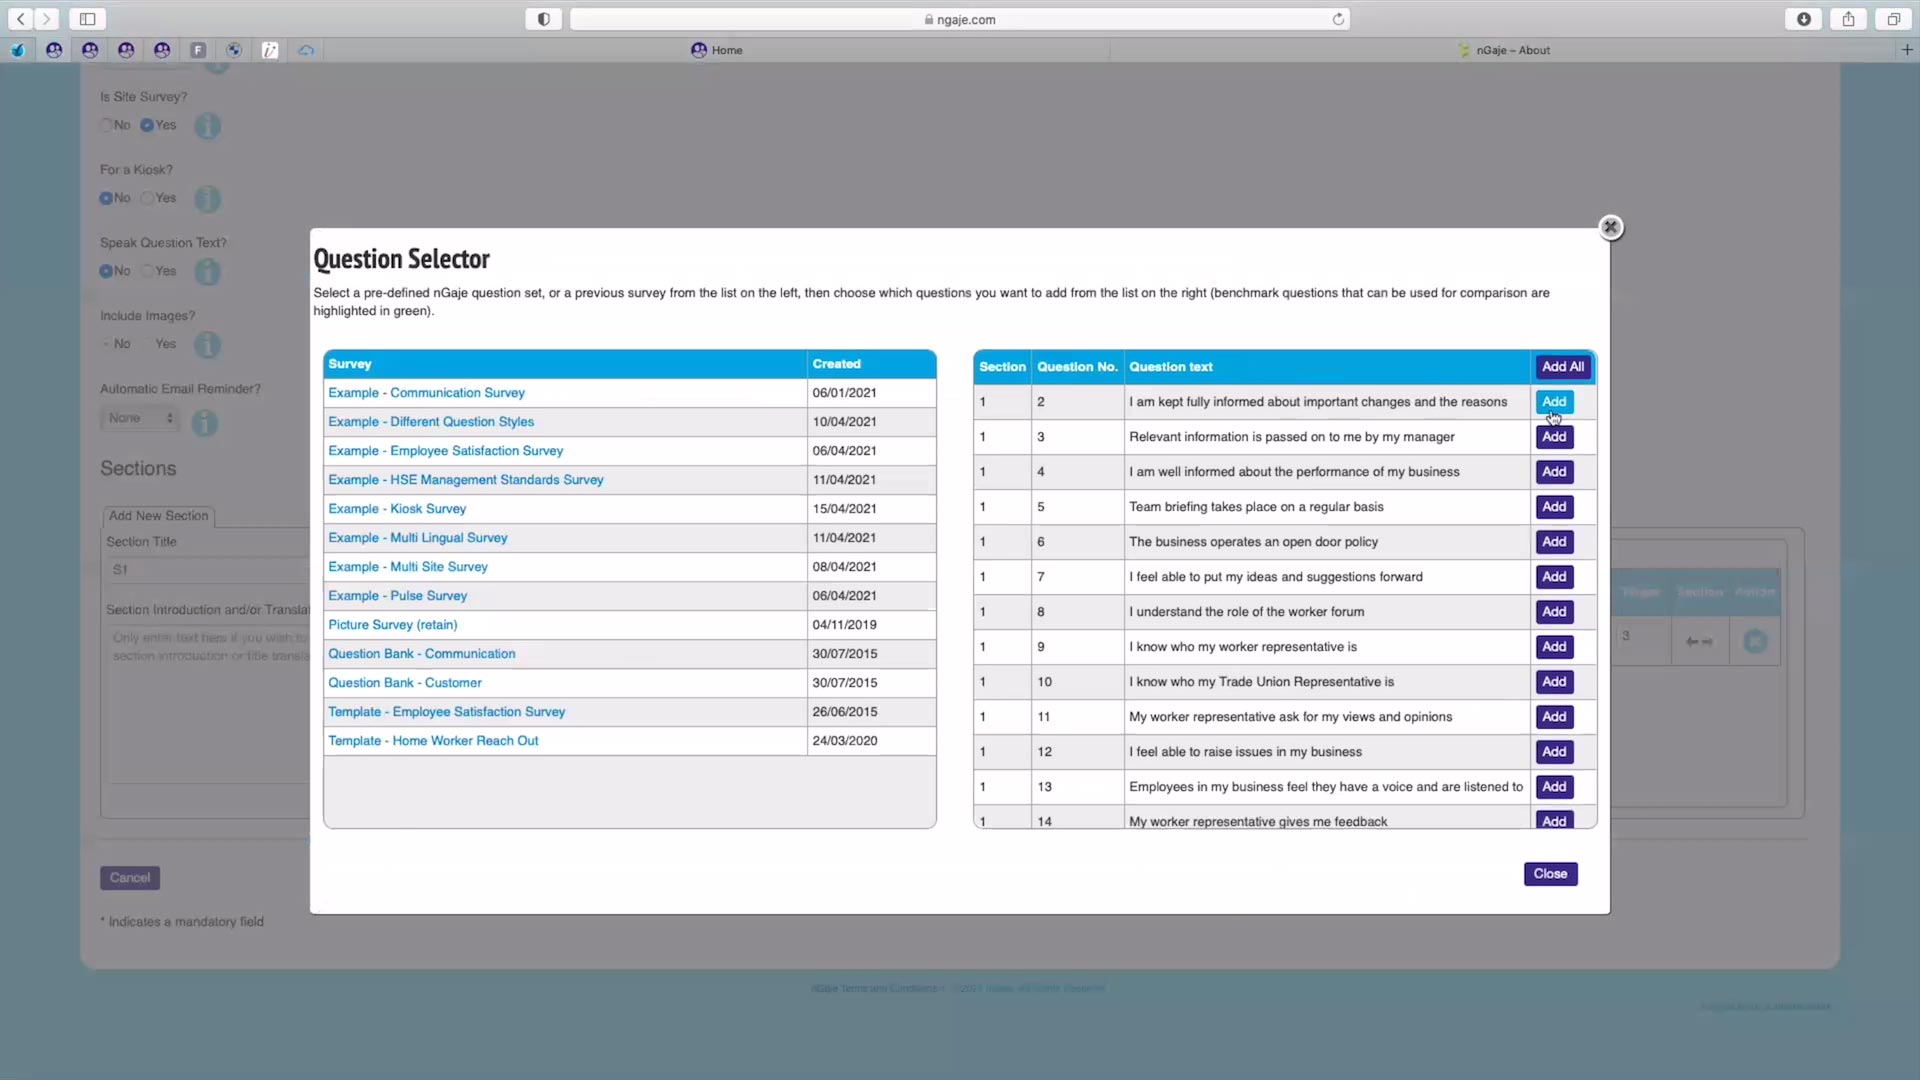
Task: Open Example - Pulse Survey
Action: 398,596
